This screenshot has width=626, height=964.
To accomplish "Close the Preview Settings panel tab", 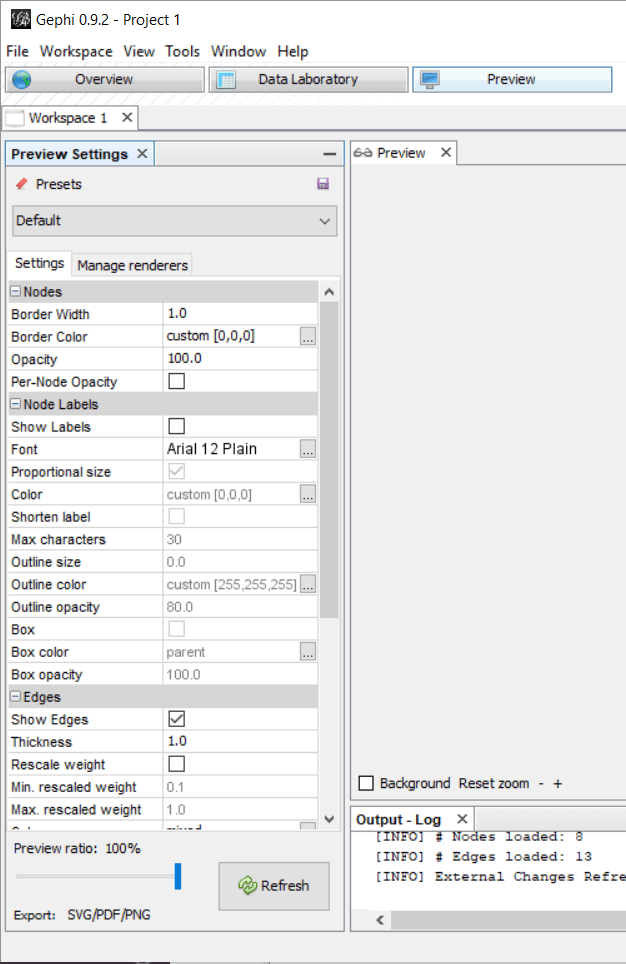I will (x=142, y=154).
